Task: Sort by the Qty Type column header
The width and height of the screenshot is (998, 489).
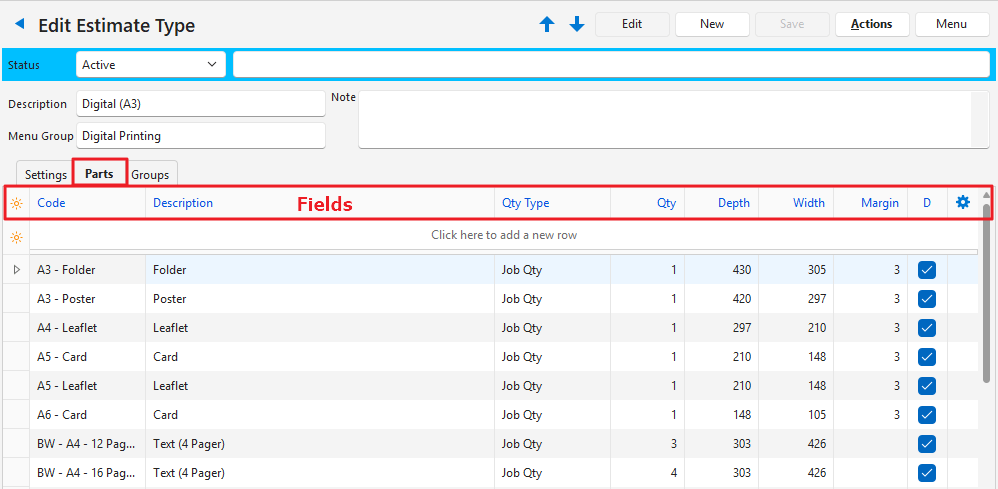Action: (526, 203)
